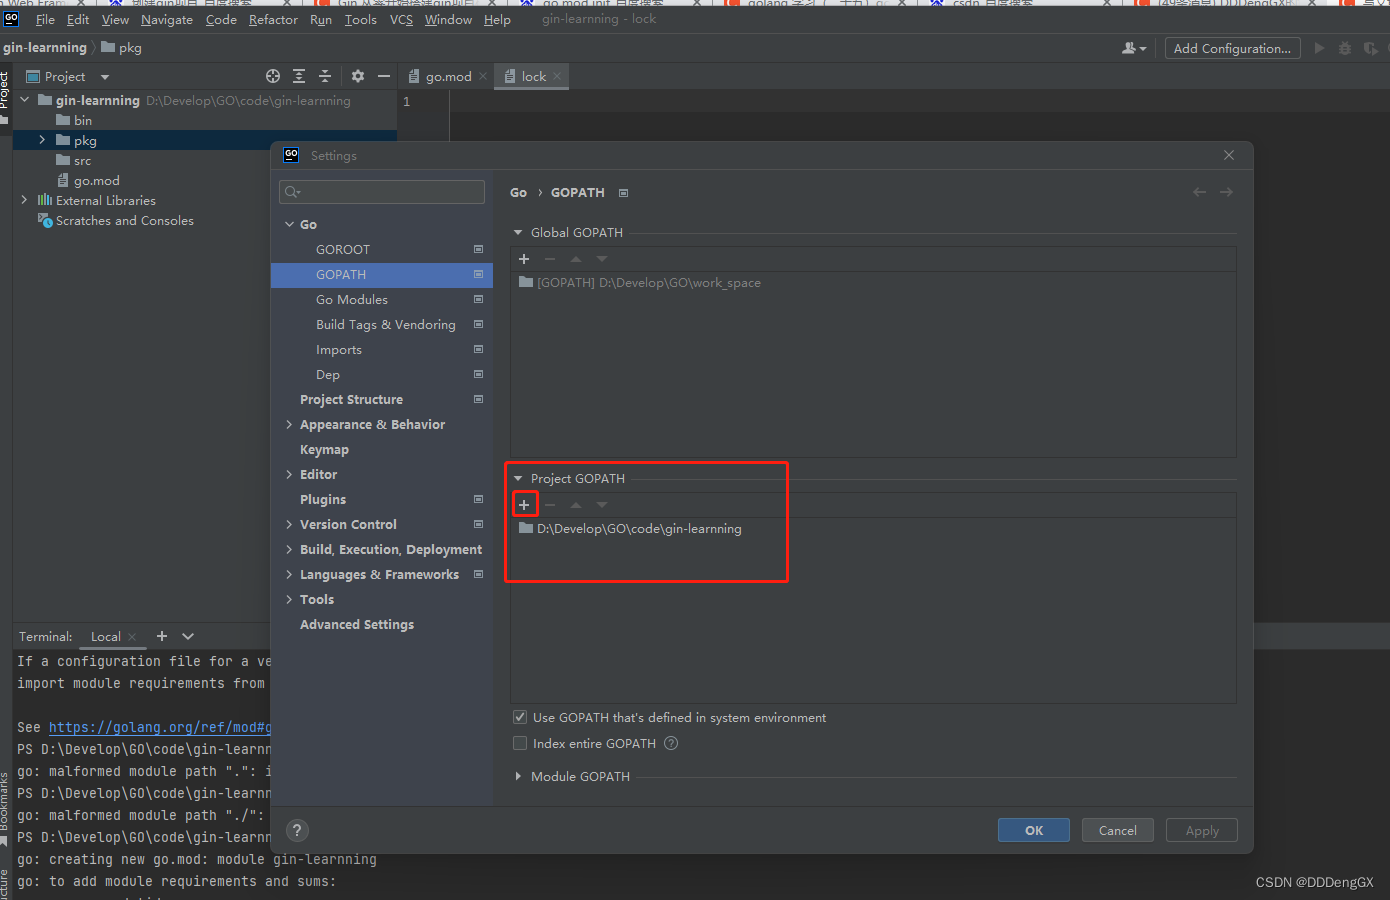
Task: Select opened file locate icon in Project panel
Action: coord(273,76)
